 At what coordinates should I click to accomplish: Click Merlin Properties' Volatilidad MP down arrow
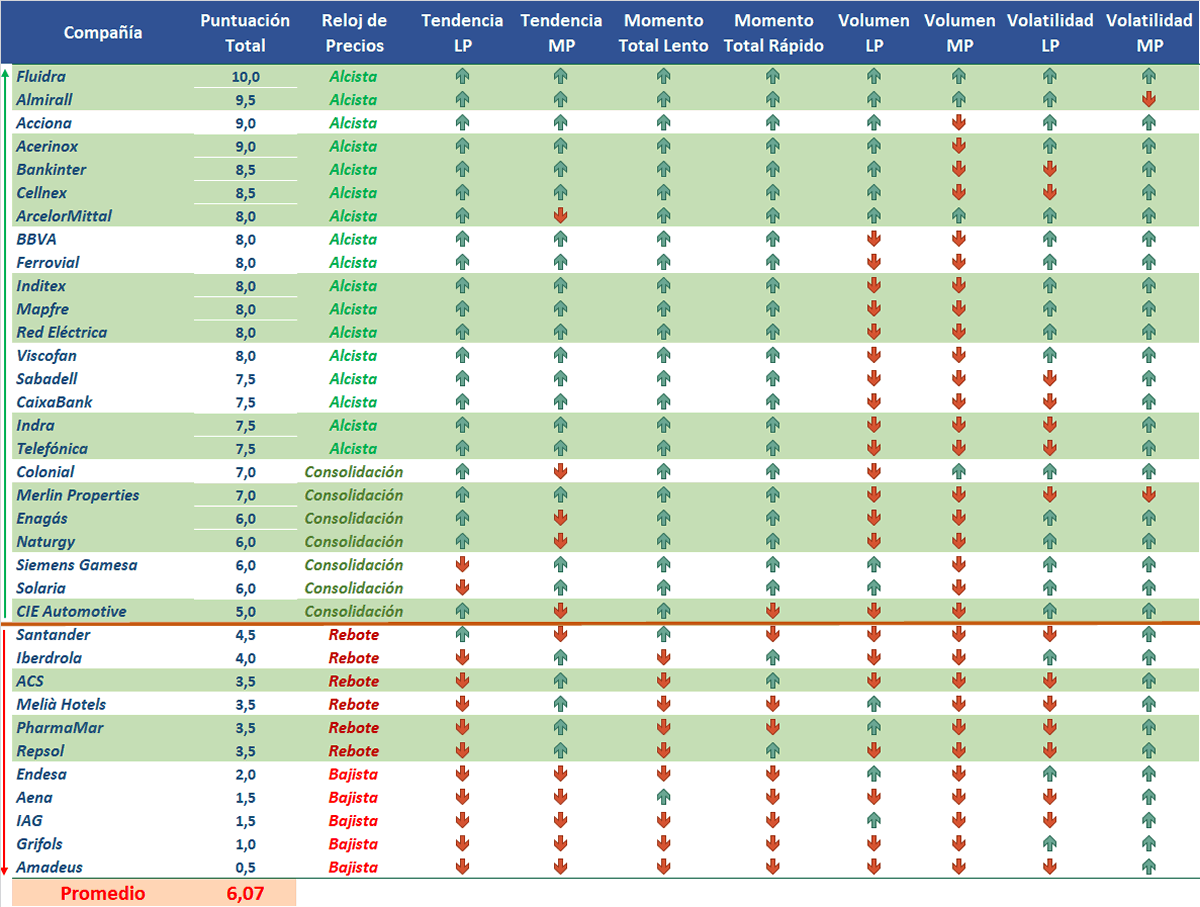click(1149, 495)
